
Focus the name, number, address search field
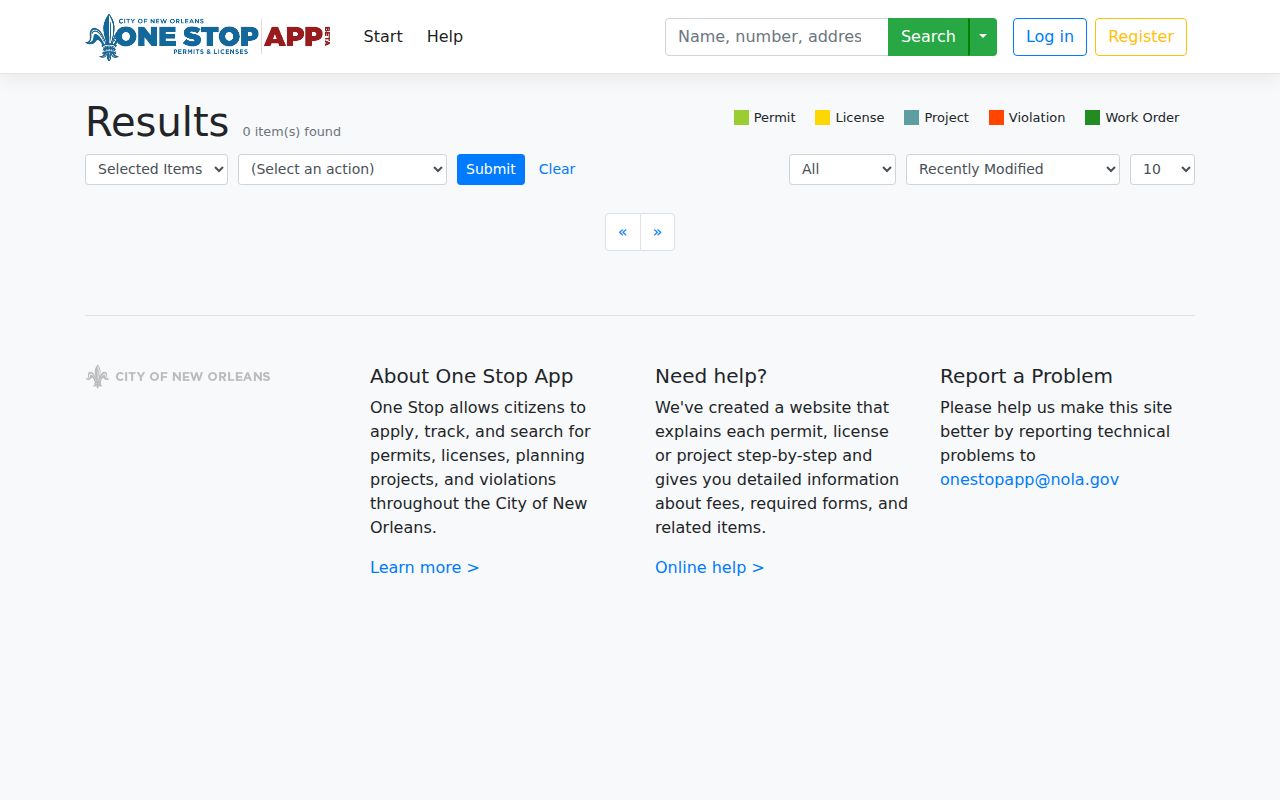click(x=777, y=37)
